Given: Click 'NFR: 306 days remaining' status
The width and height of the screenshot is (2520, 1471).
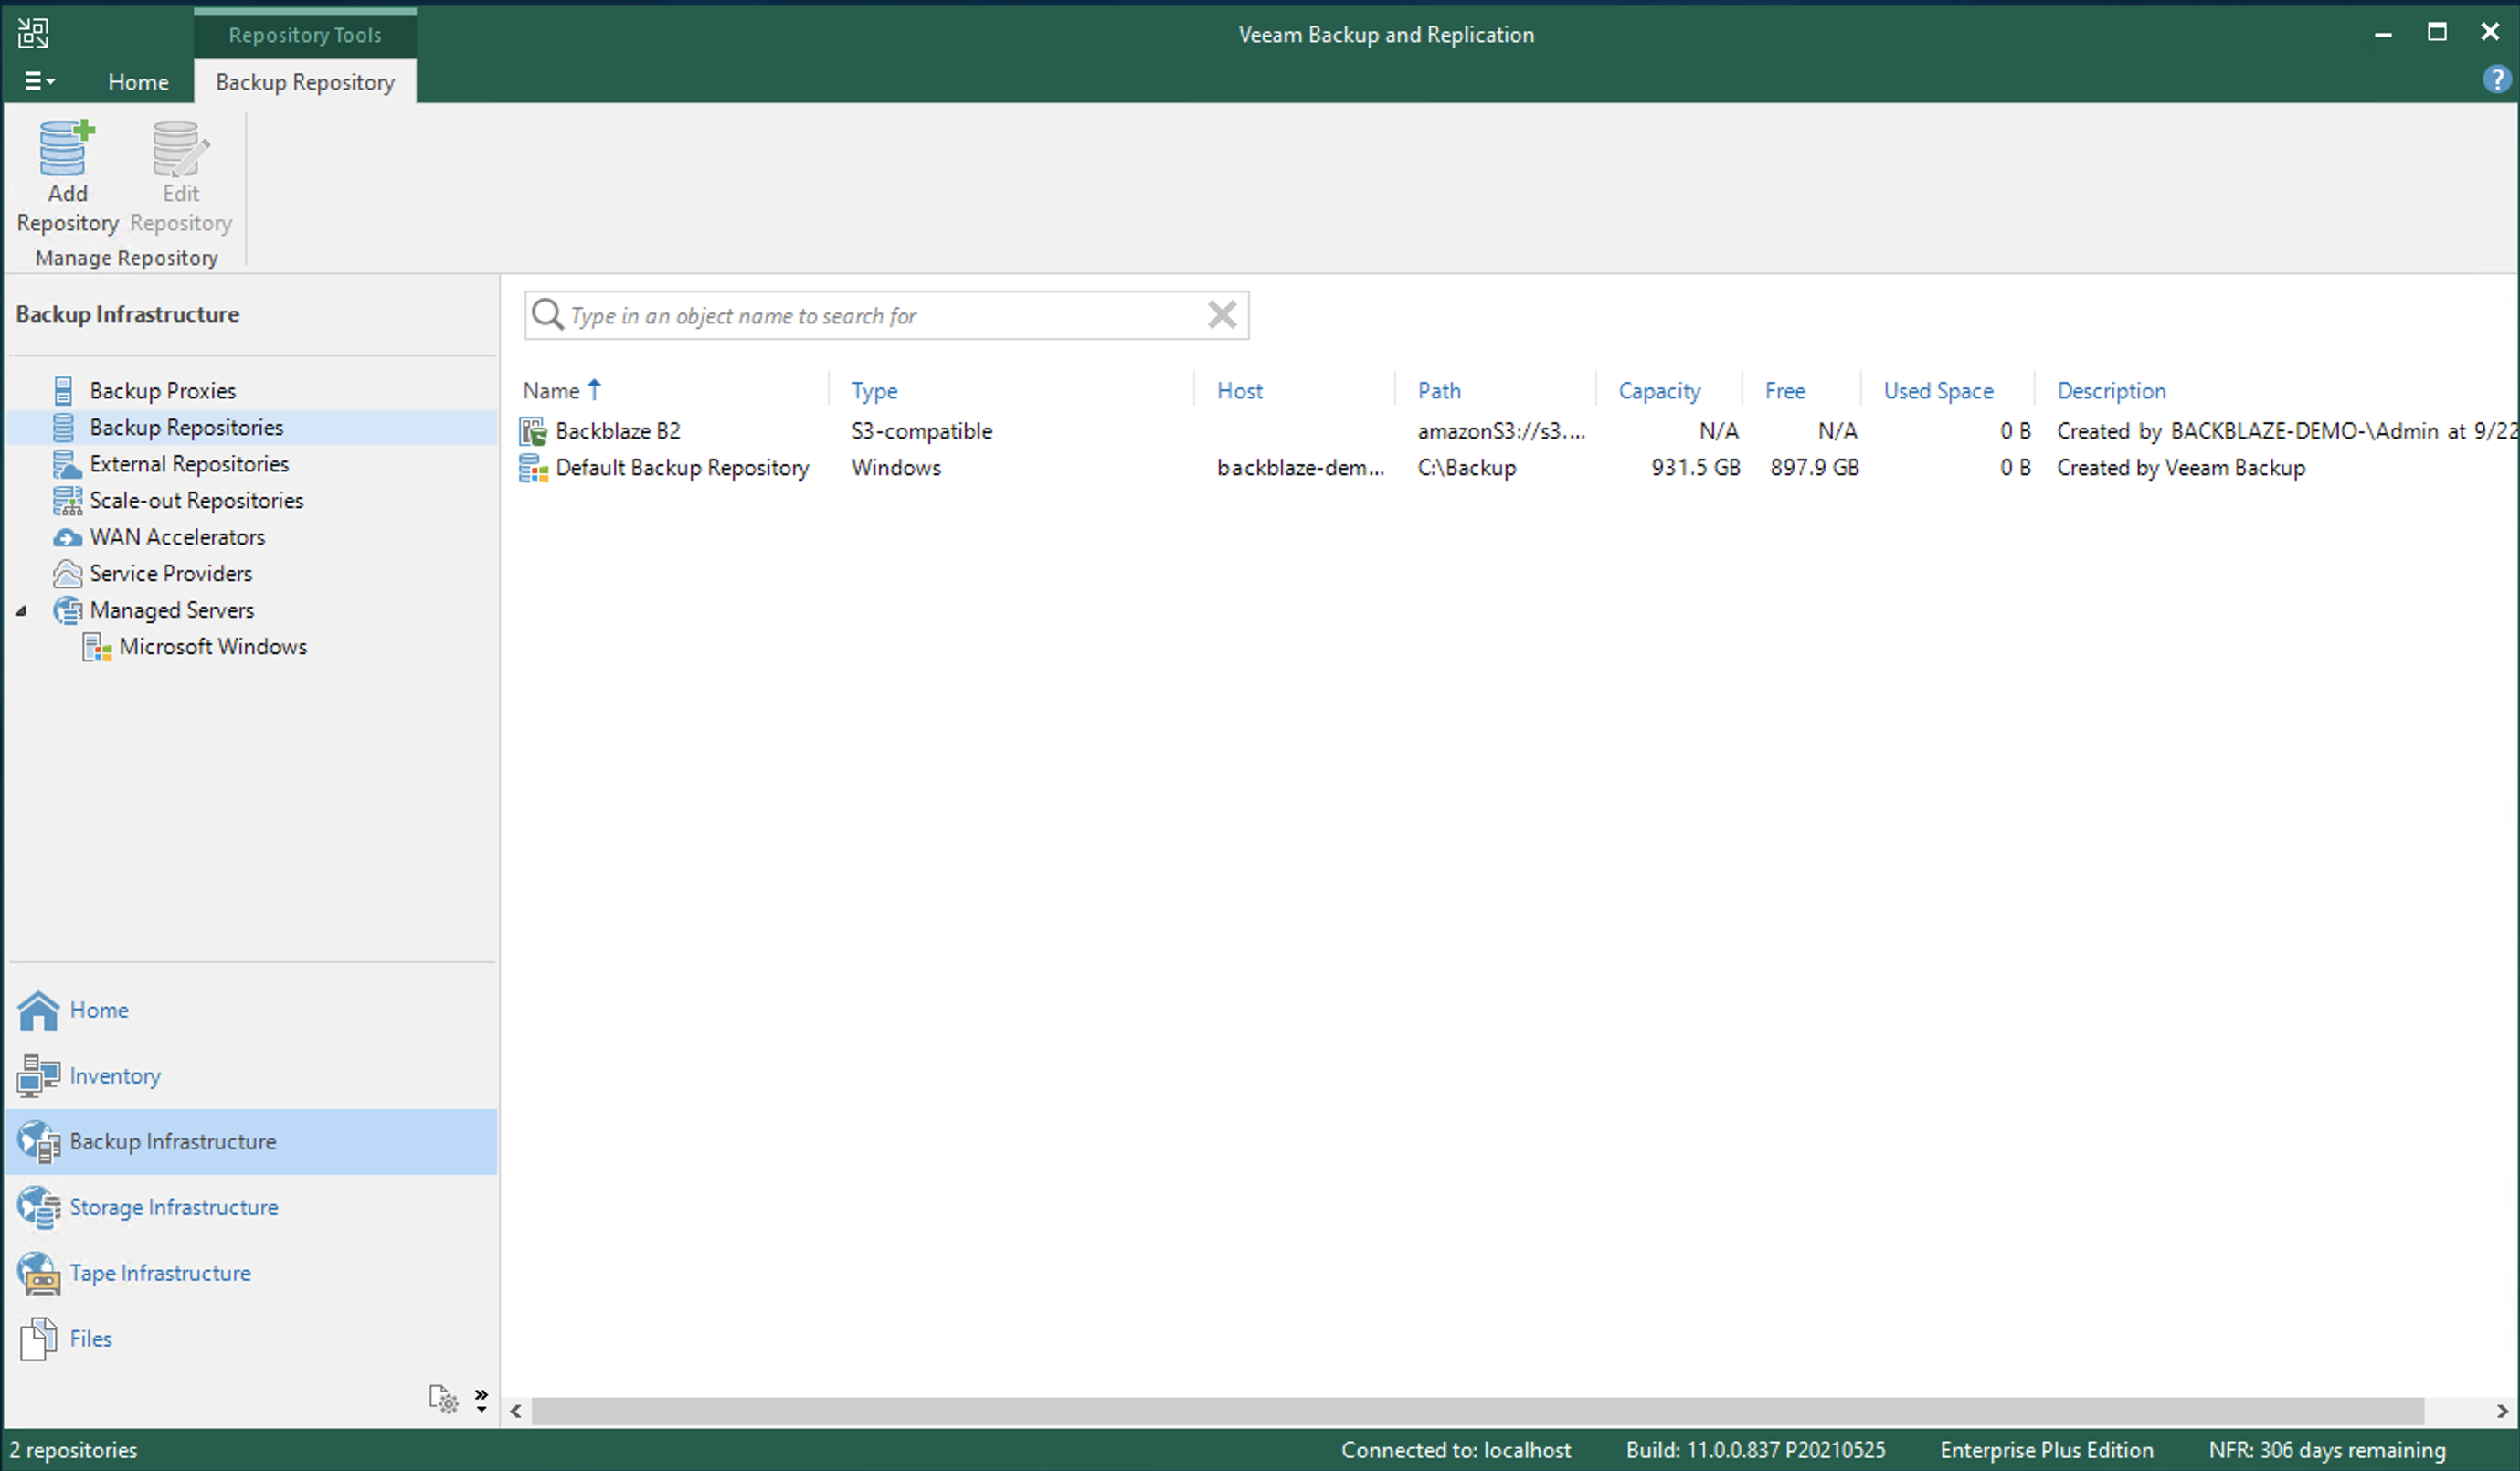Looking at the screenshot, I should click(2327, 1450).
